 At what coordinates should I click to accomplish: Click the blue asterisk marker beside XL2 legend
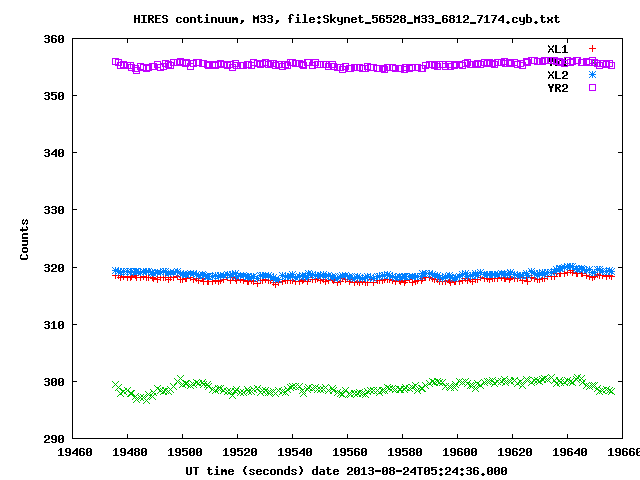[x=592, y=75]
